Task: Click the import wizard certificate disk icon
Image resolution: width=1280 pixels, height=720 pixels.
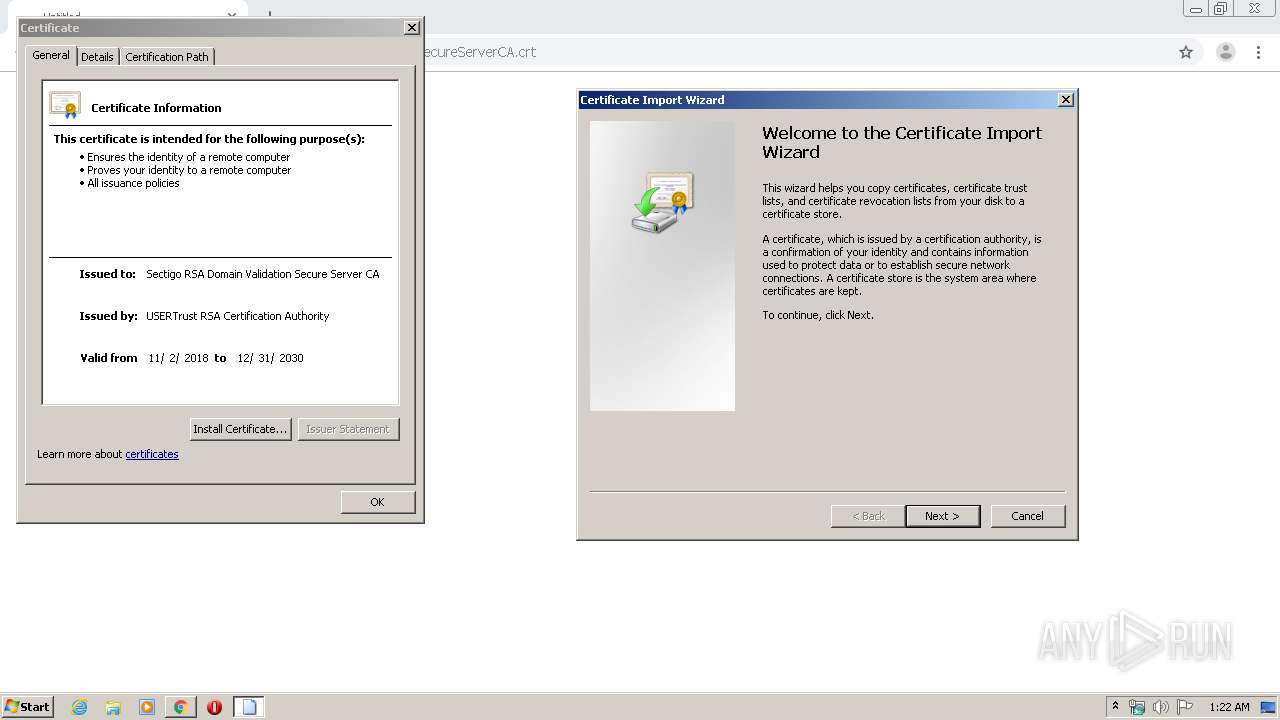Action: [662, 202]
